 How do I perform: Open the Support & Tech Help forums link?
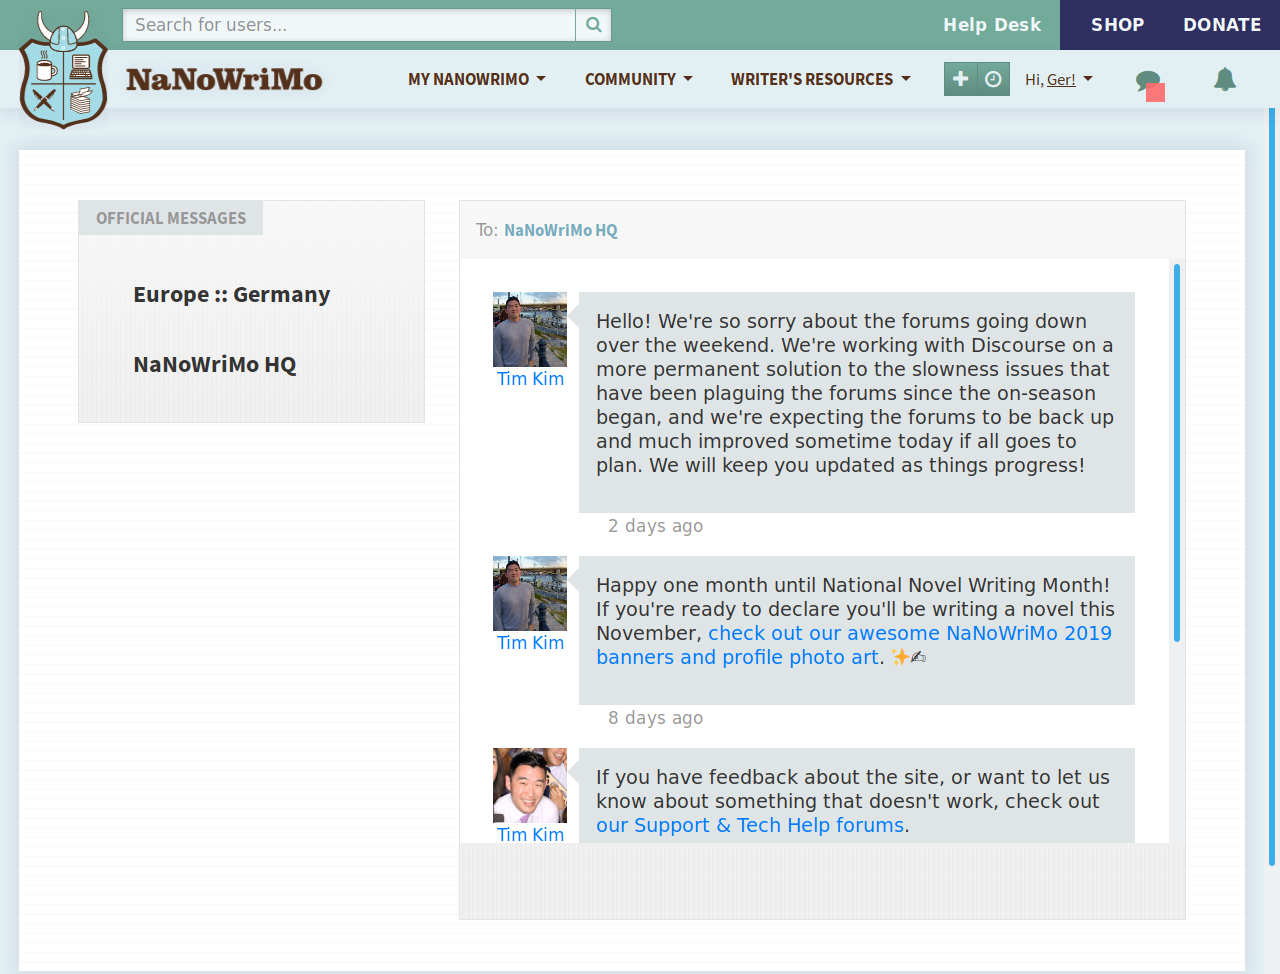click(x=750, y=825)
